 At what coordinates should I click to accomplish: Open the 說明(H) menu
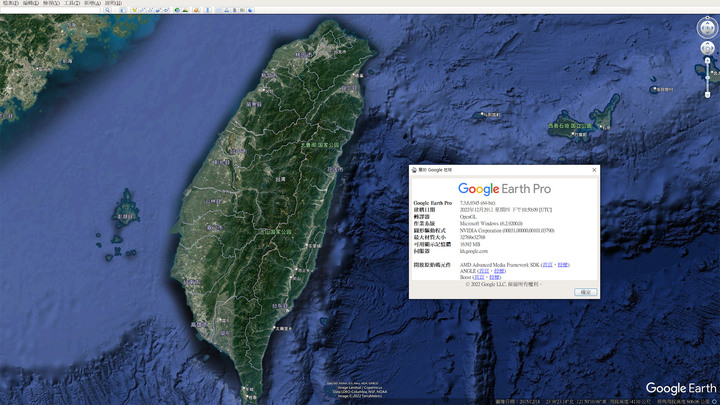coord(113,3)
